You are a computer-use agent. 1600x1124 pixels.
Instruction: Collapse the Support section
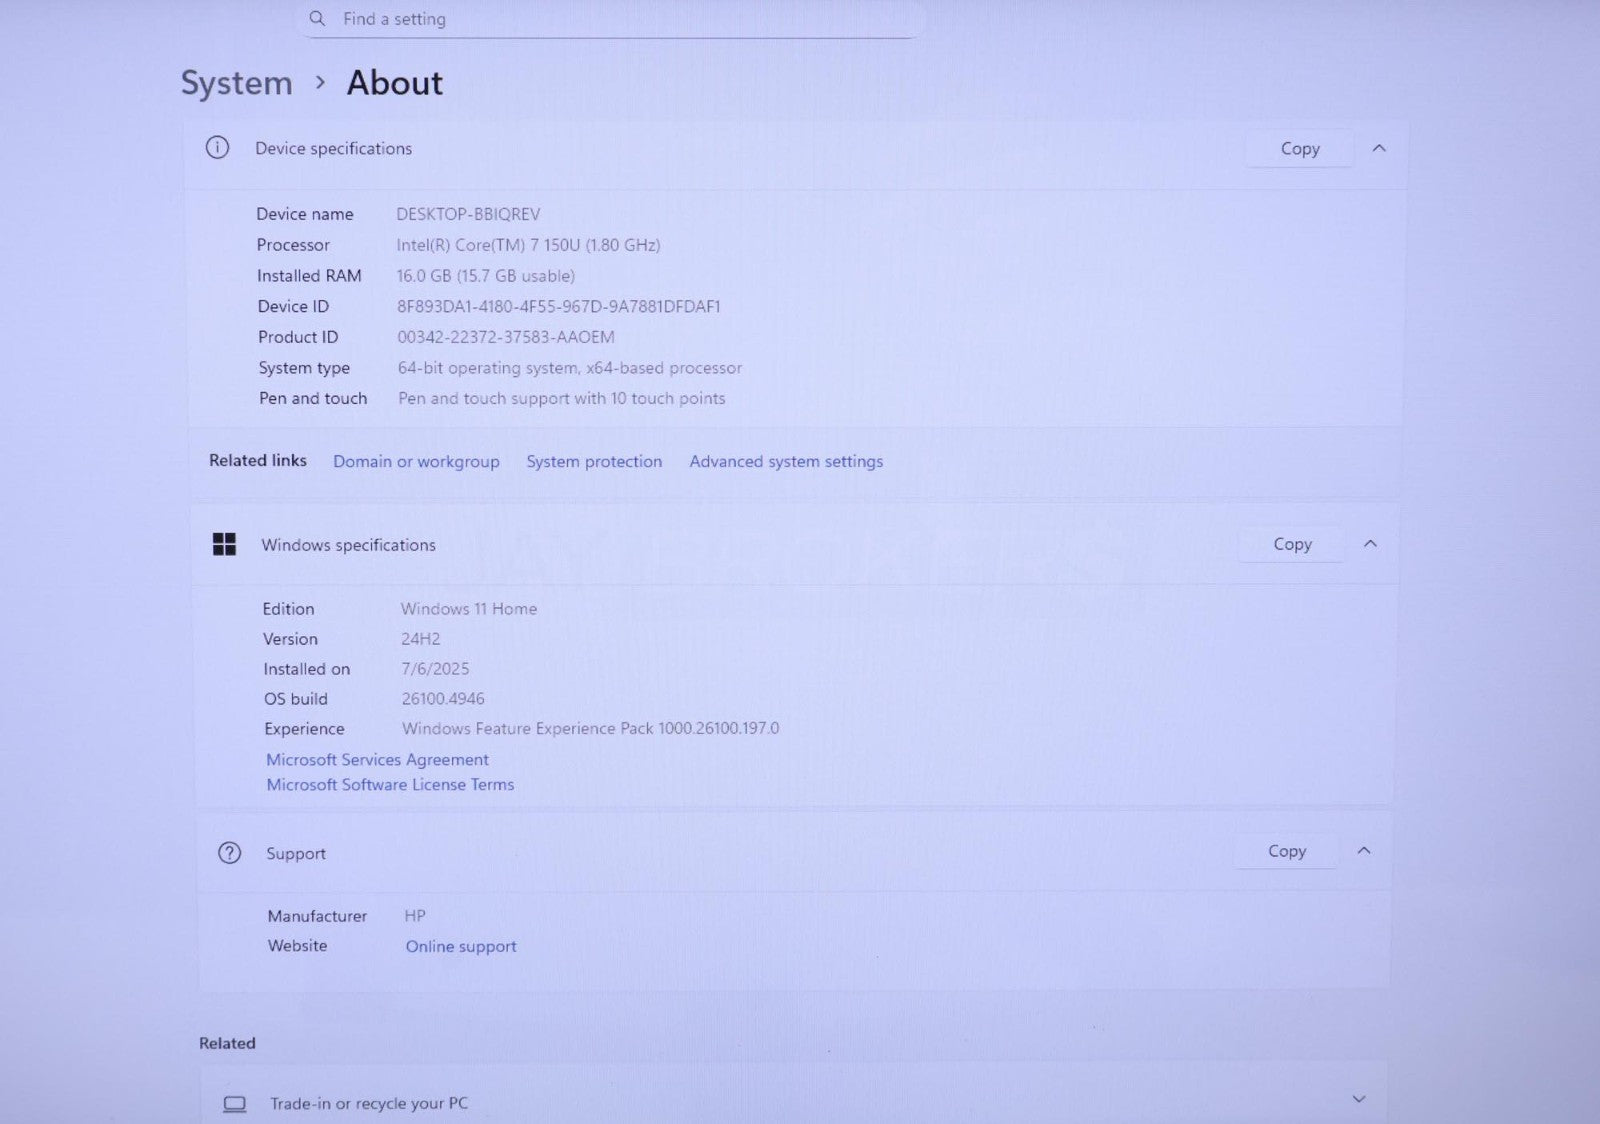[x=1364, y=851]
